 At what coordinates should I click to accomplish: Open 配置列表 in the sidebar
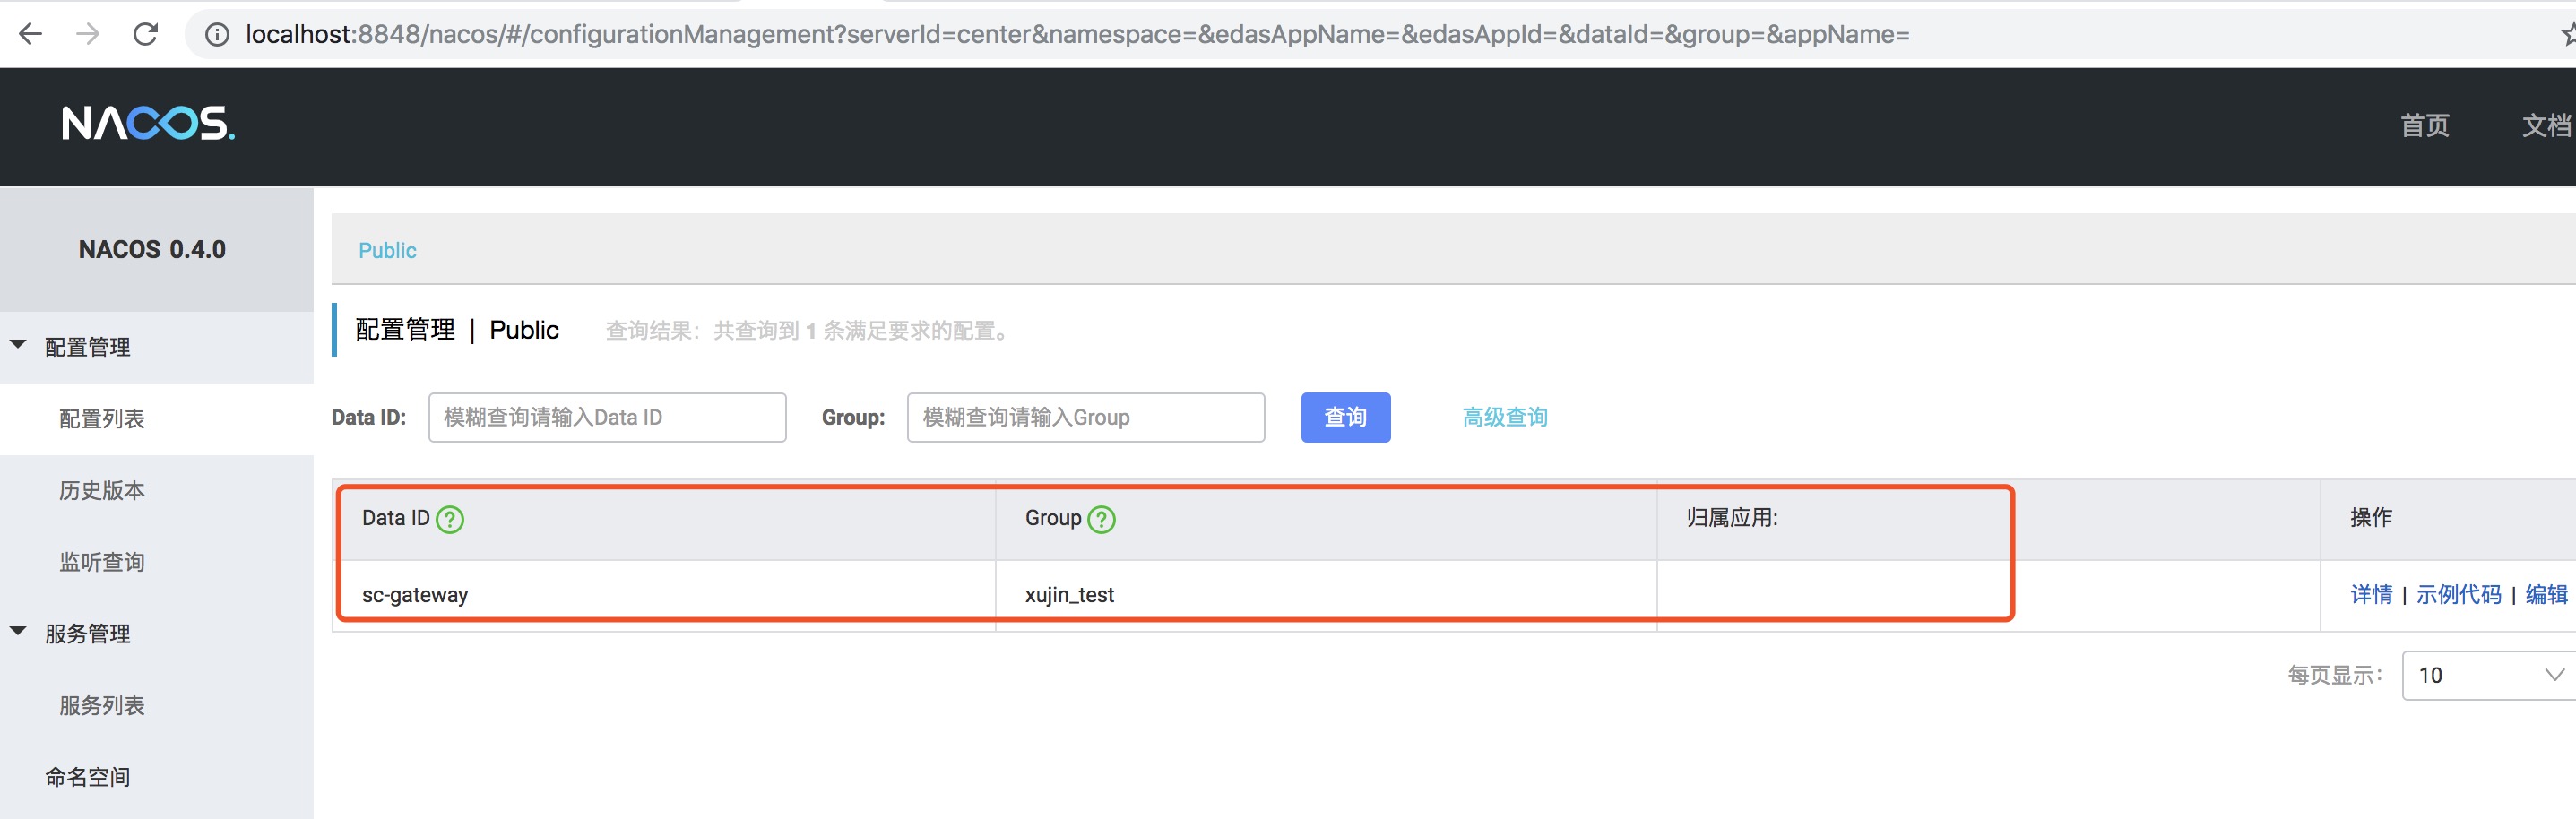[102, 419]
